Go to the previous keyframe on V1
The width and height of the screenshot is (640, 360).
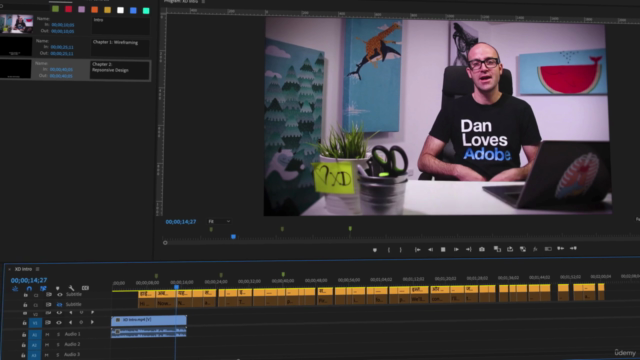click(71, 322)
